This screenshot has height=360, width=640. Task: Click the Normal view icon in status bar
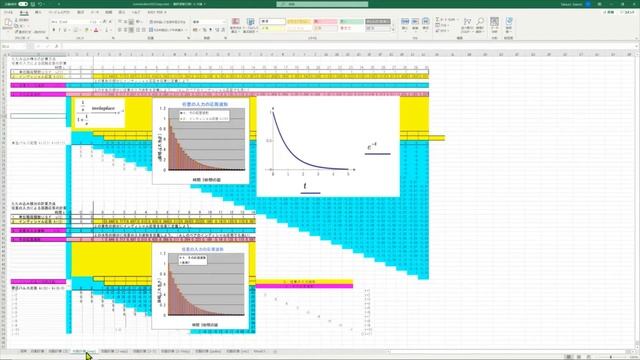(568, 357)
